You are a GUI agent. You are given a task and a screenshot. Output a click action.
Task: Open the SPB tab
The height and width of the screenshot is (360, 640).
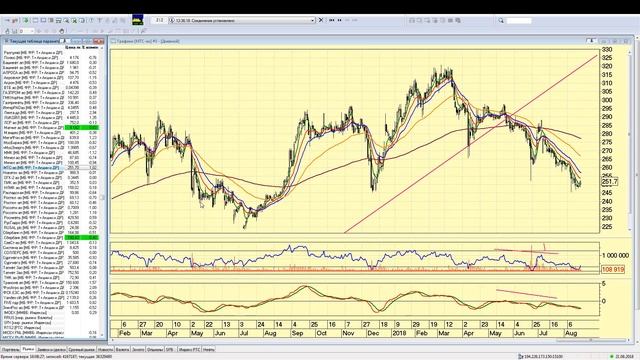[170, 349]
